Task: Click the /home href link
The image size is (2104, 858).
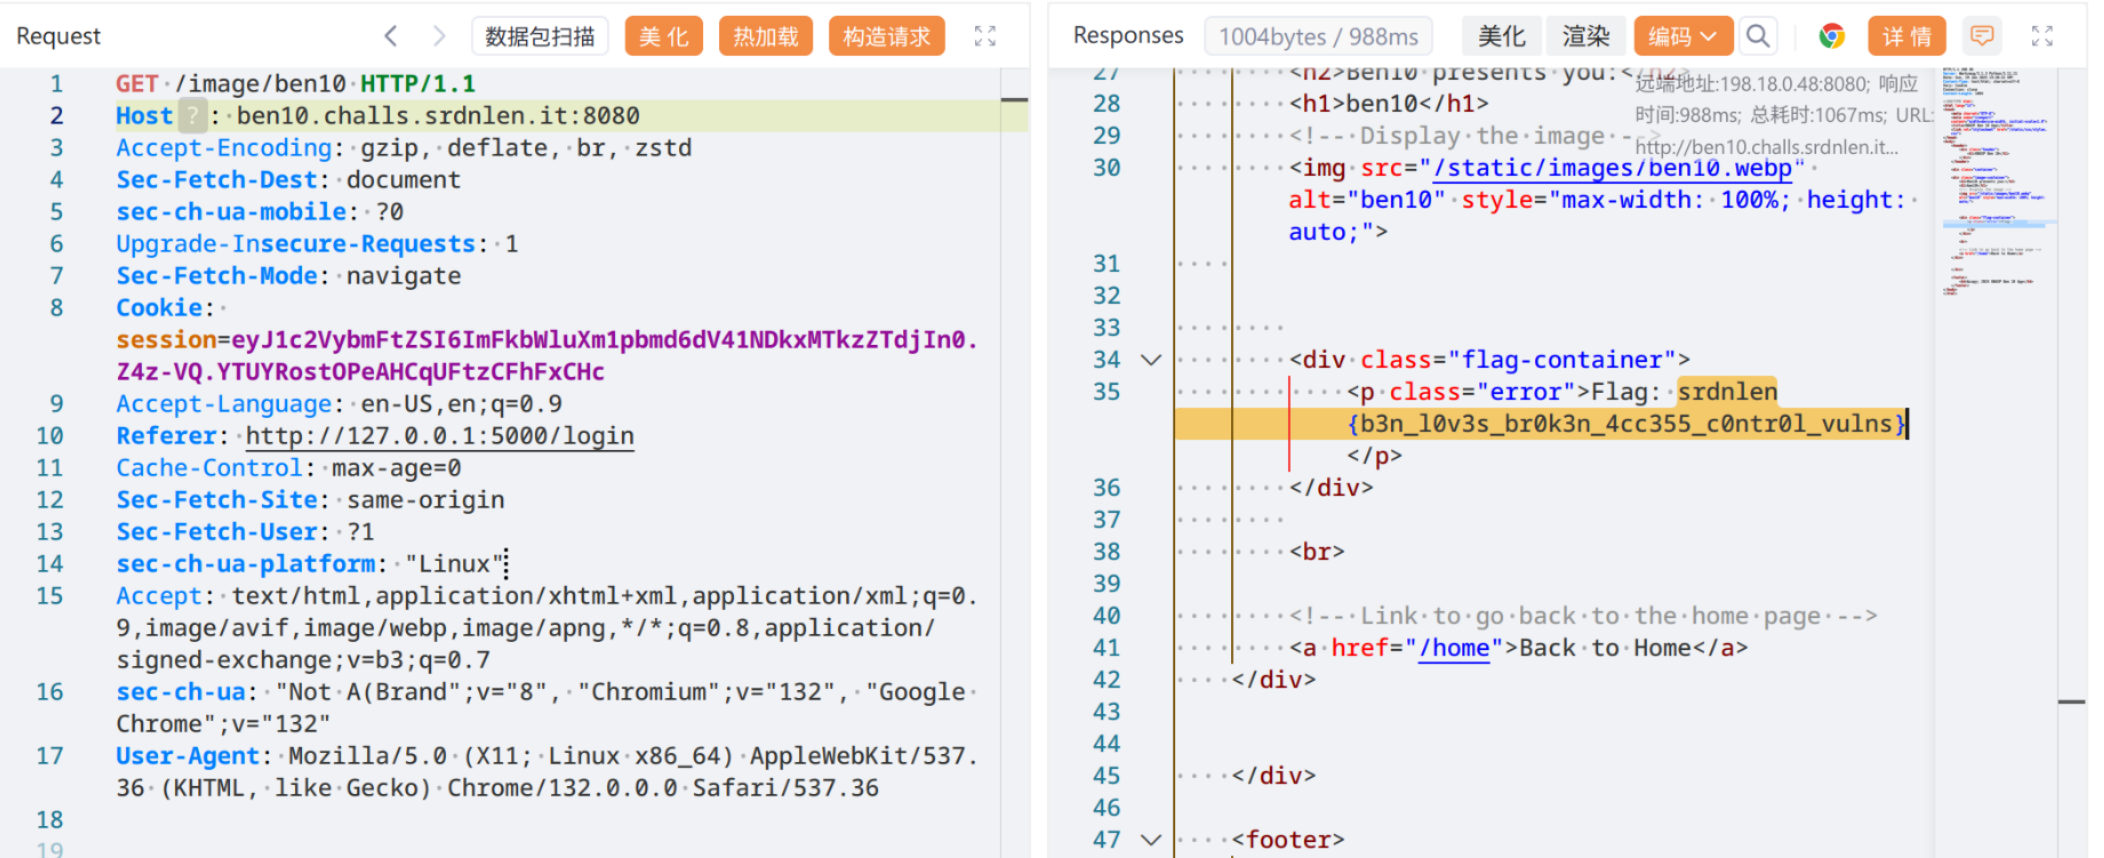Action: pos(1453,648)
